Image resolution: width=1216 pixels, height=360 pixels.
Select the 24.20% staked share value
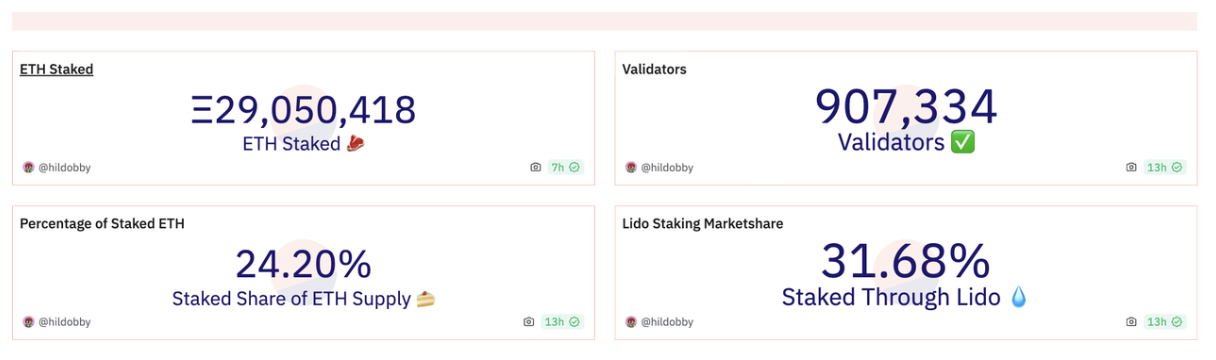303,264
